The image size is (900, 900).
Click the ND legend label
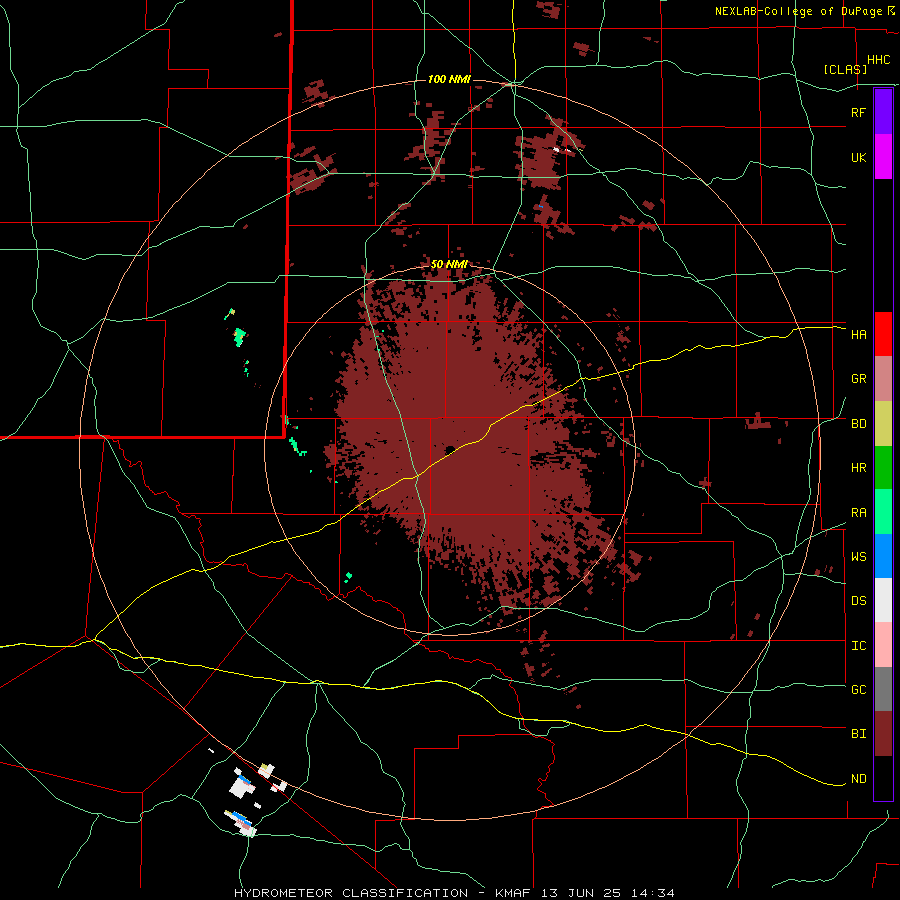(858, 779)
